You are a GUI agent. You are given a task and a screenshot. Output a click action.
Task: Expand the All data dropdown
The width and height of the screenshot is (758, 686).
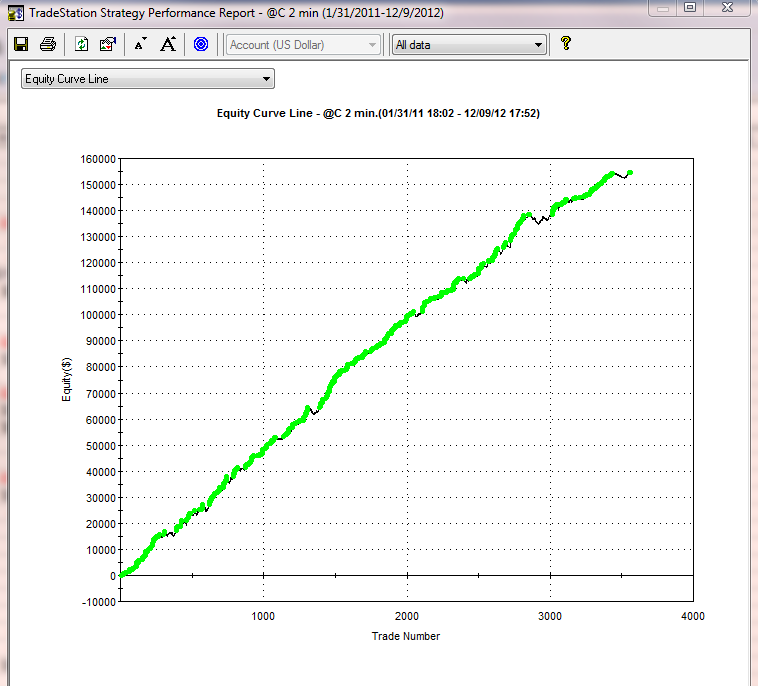coord(468,45)
